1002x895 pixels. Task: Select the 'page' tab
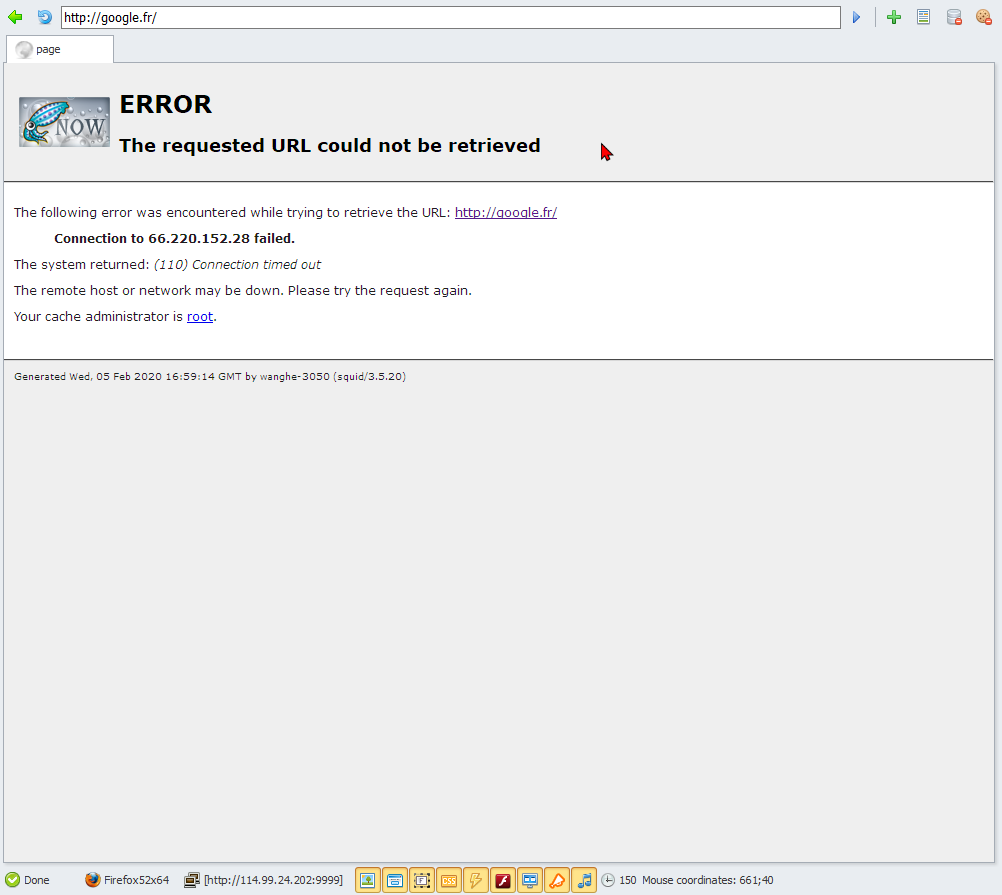[59, 49]
